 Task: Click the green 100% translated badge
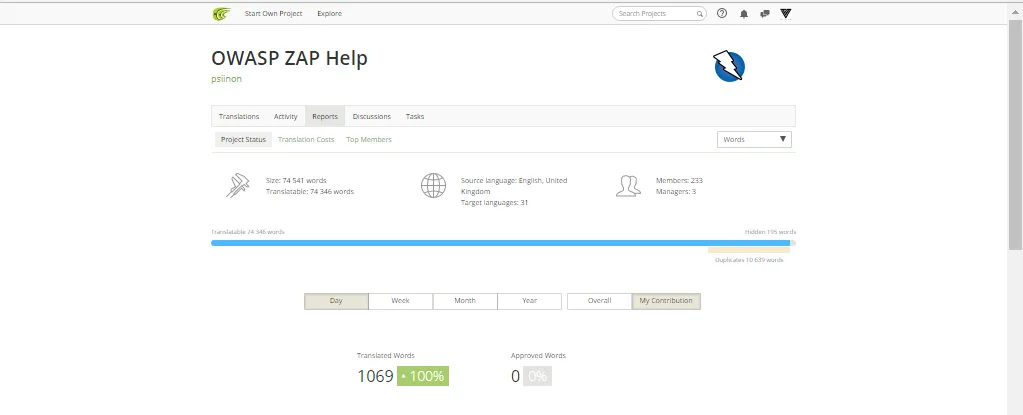tap(423, 376)
